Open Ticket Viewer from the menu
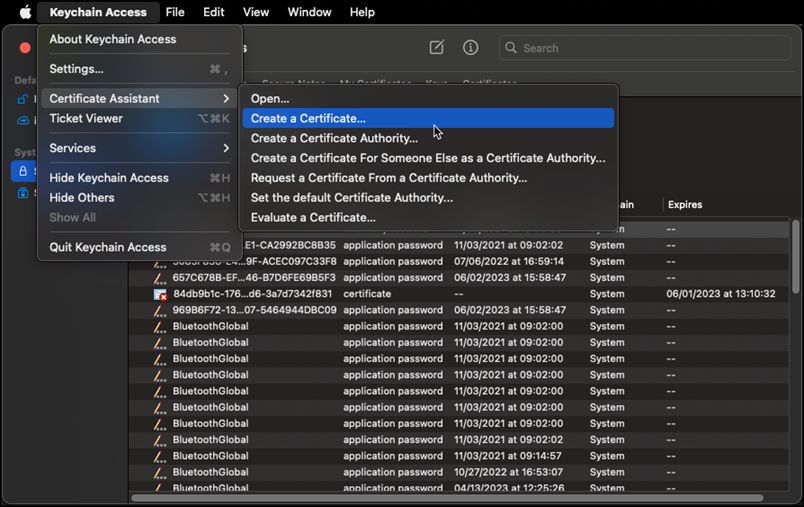Viewport: 804px width, 507px height. pyautogui.click(x=86, y=118)
